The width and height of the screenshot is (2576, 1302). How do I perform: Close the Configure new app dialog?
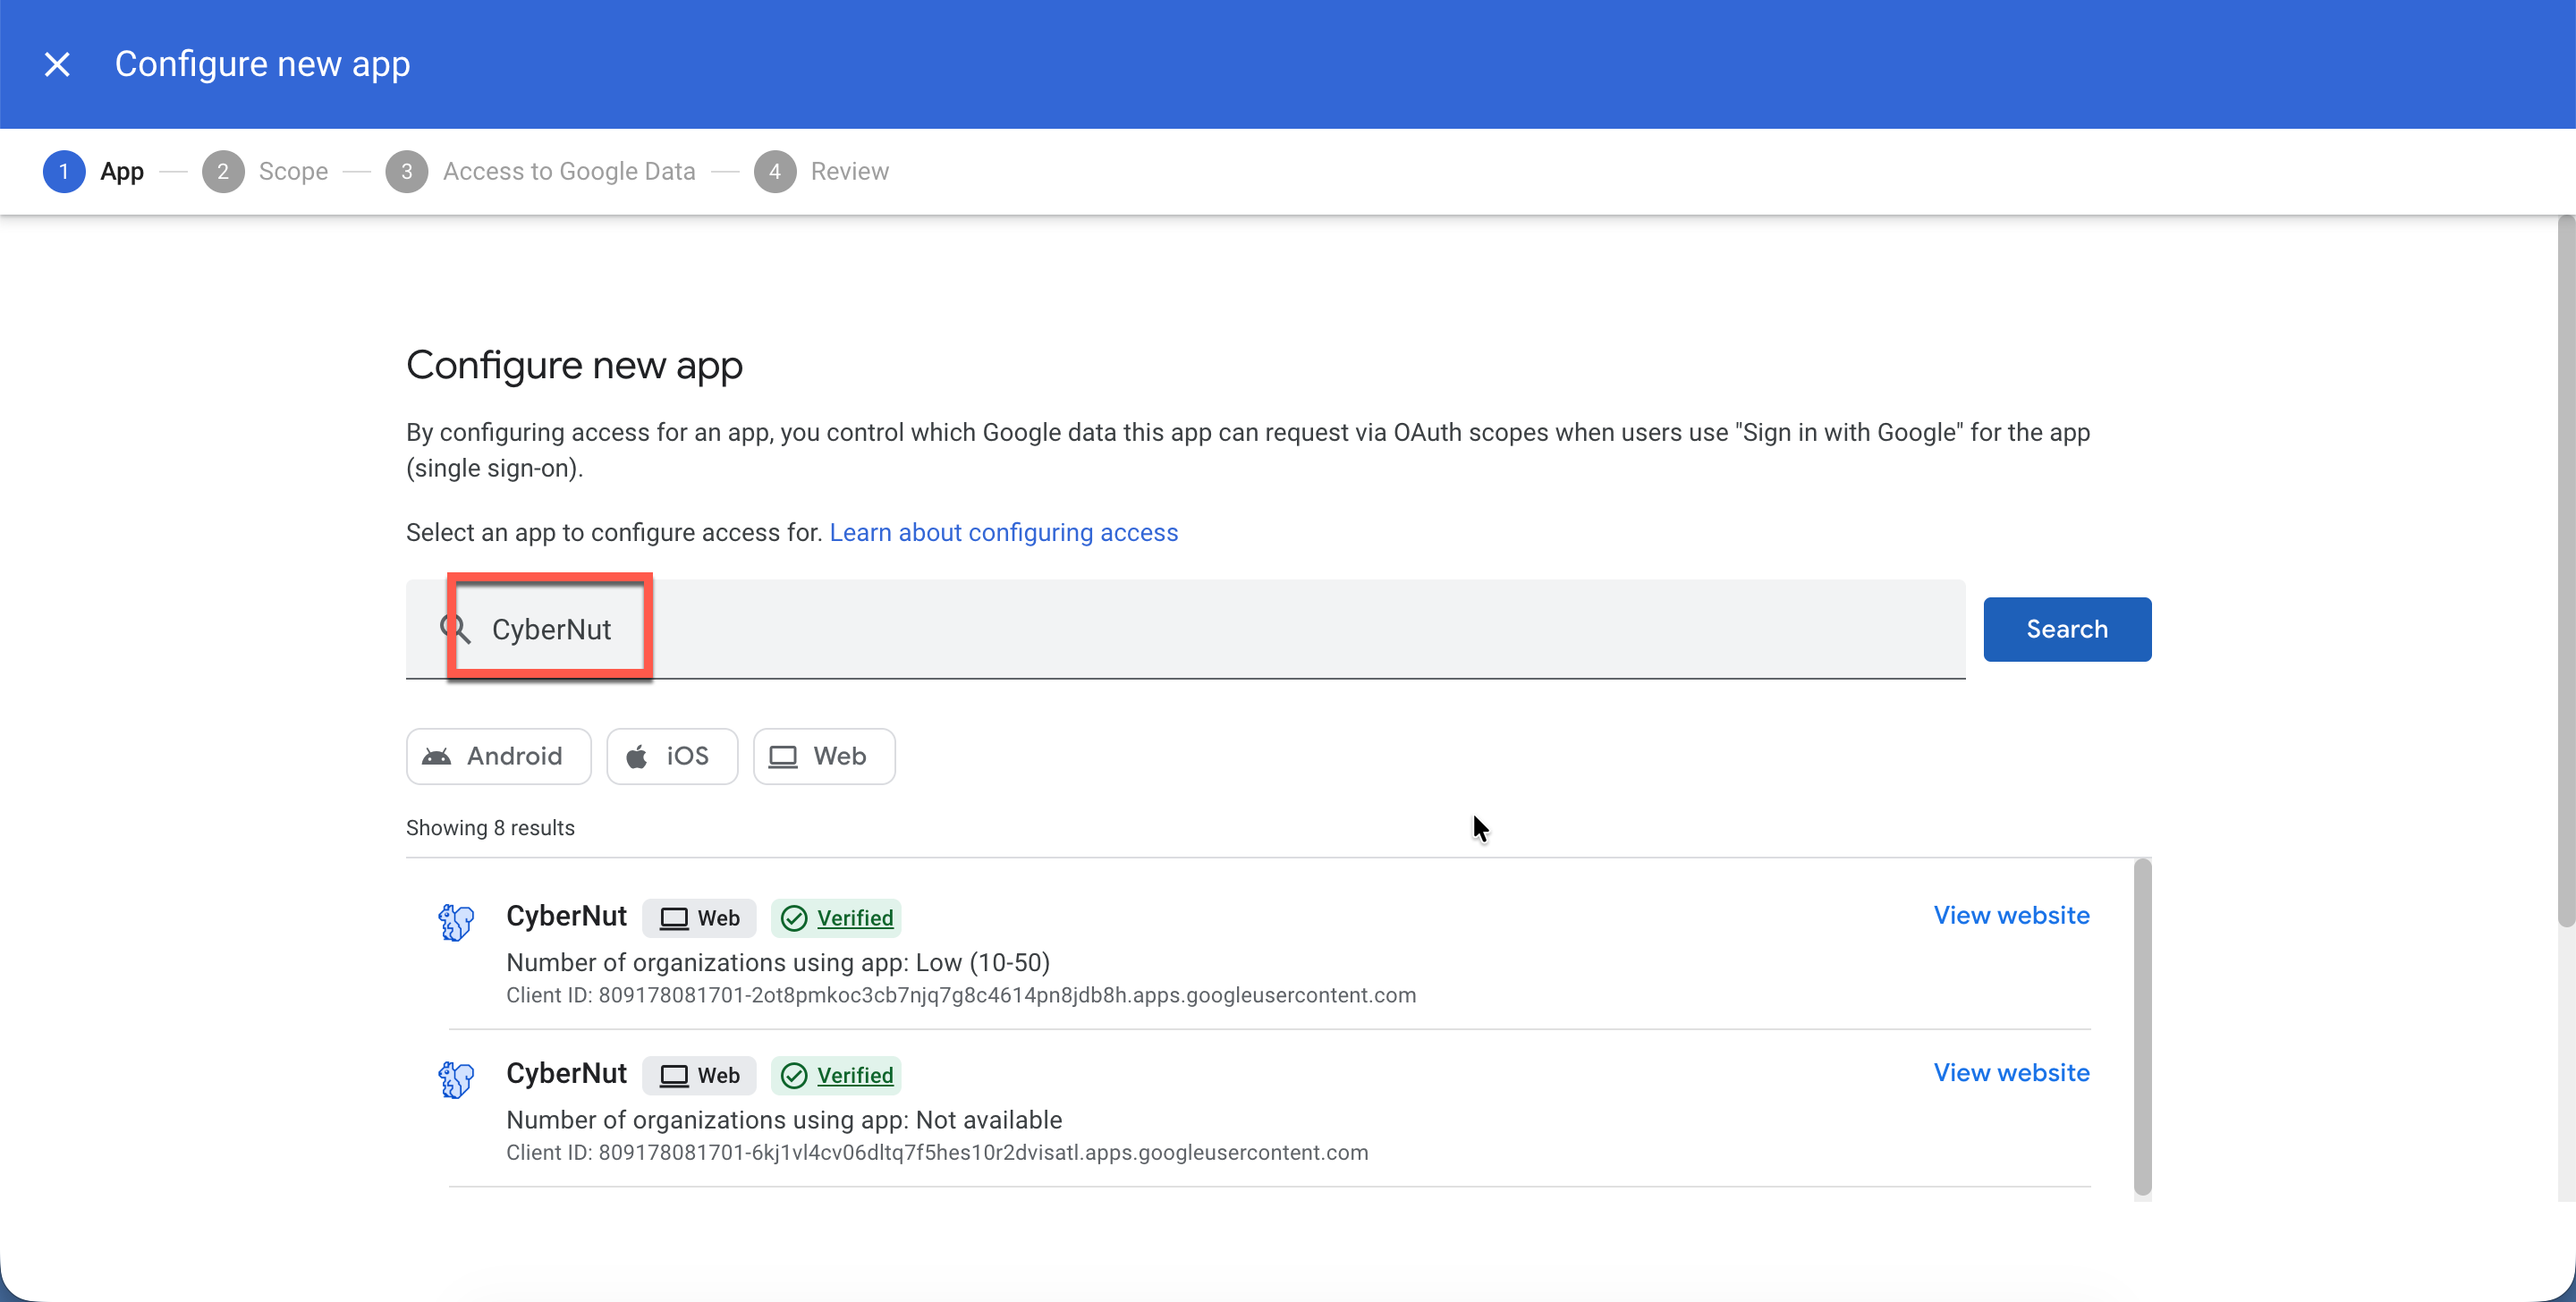(x=57, y=64)
